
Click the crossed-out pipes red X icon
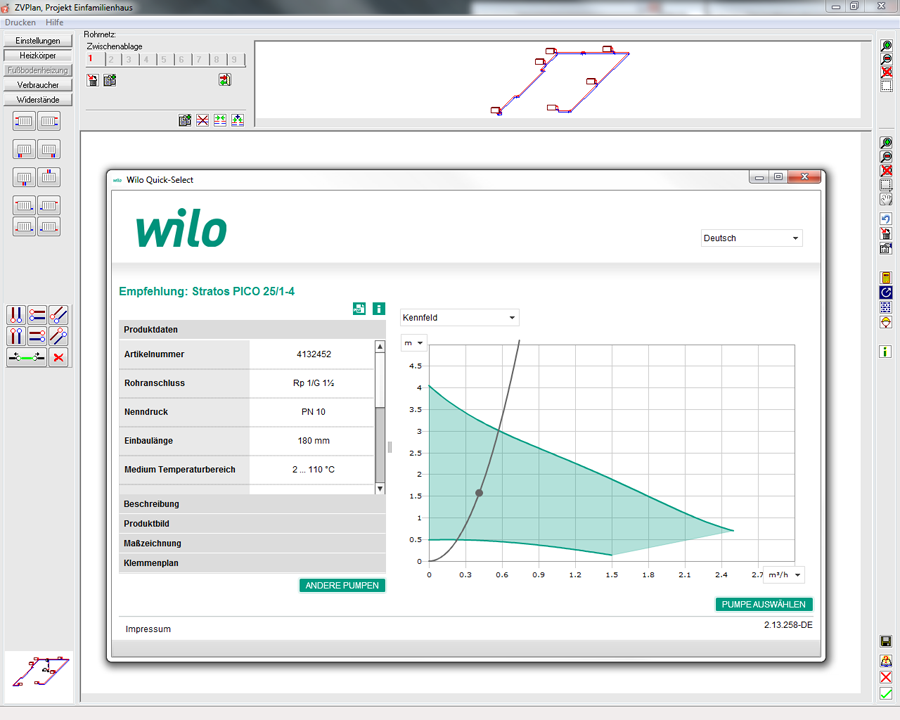(x=203, y=120)
